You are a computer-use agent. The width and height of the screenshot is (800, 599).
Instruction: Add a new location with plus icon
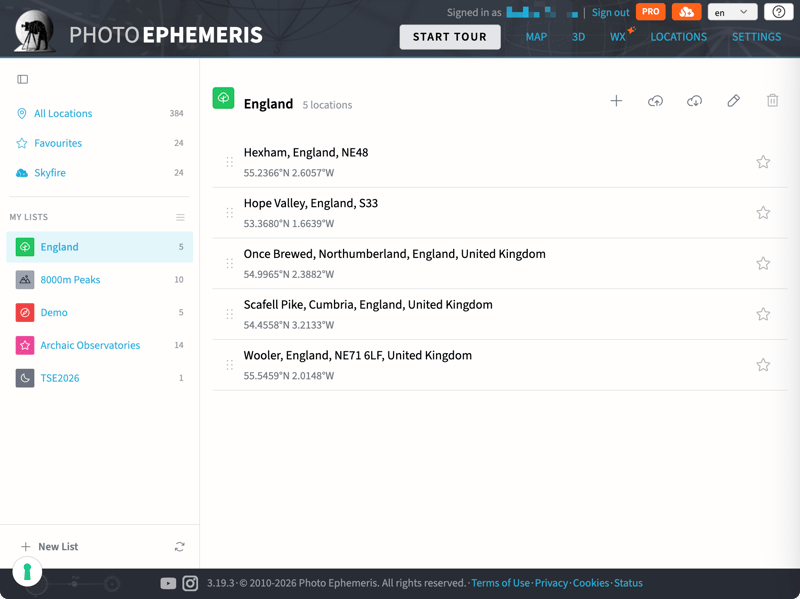click(x=616, y=101)
